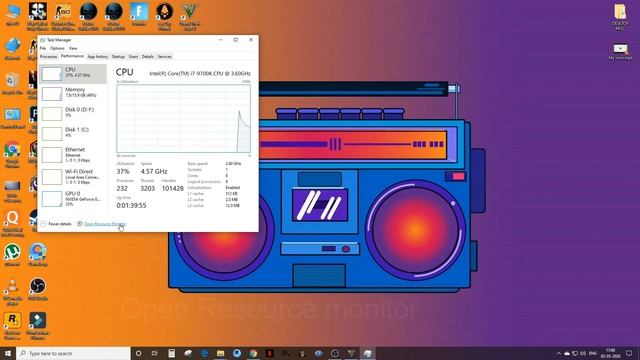Click the 4.57 GHz speed value

pyautogui.click(x=154, y=171)
